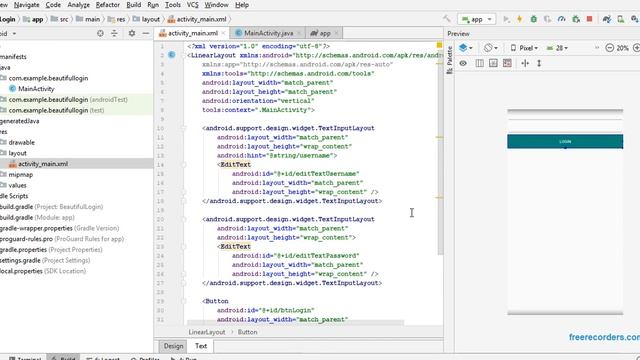Open the AVD Manager icon
Viewport: 640px width, 360px height.
pyautogui.click(x=620, y=19)
